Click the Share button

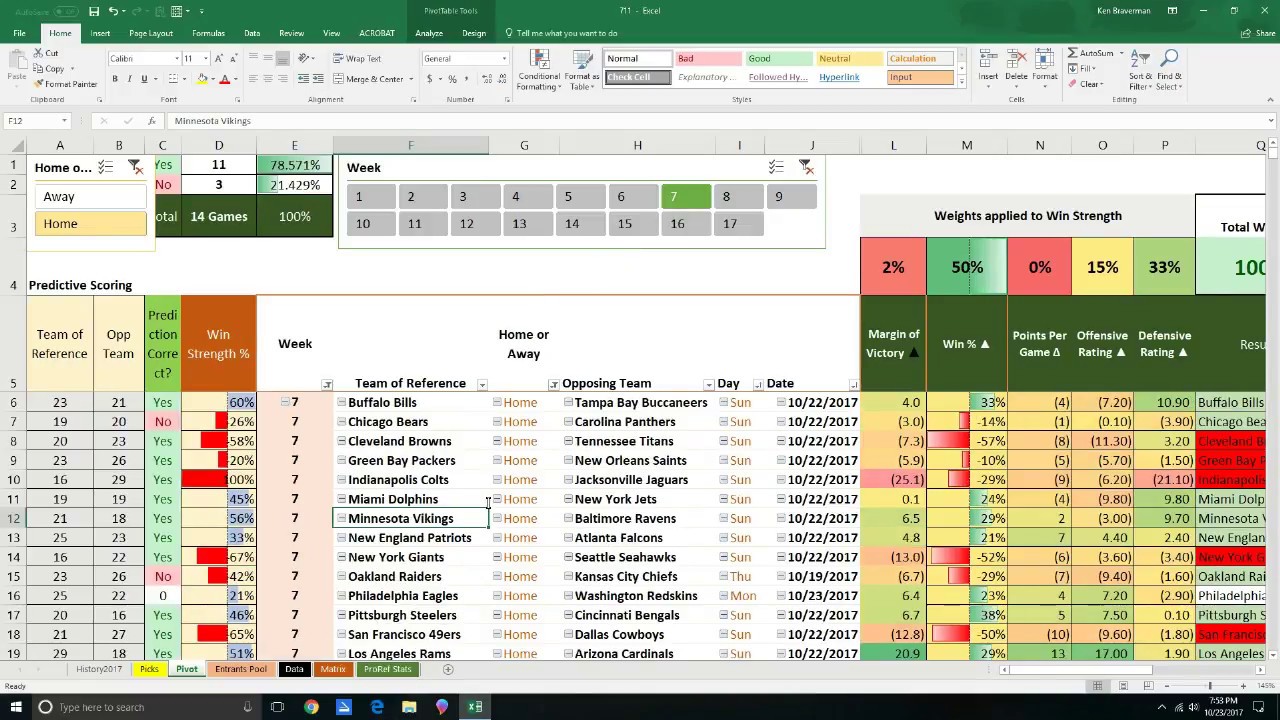1257,33
